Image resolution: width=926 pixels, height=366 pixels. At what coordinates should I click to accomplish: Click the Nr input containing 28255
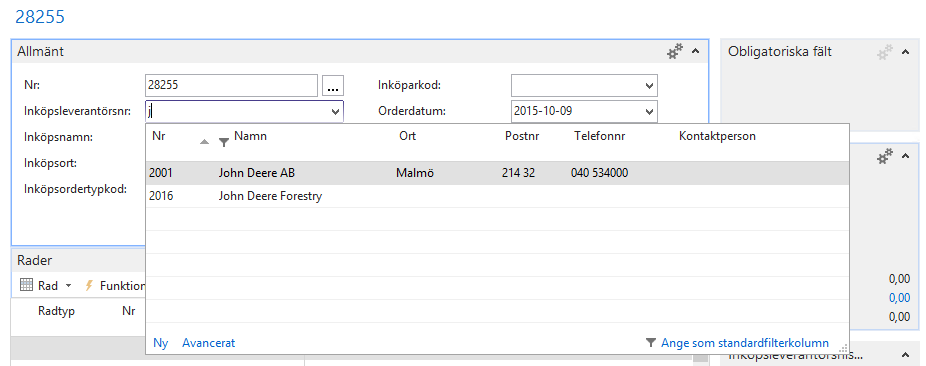[232, 86]
